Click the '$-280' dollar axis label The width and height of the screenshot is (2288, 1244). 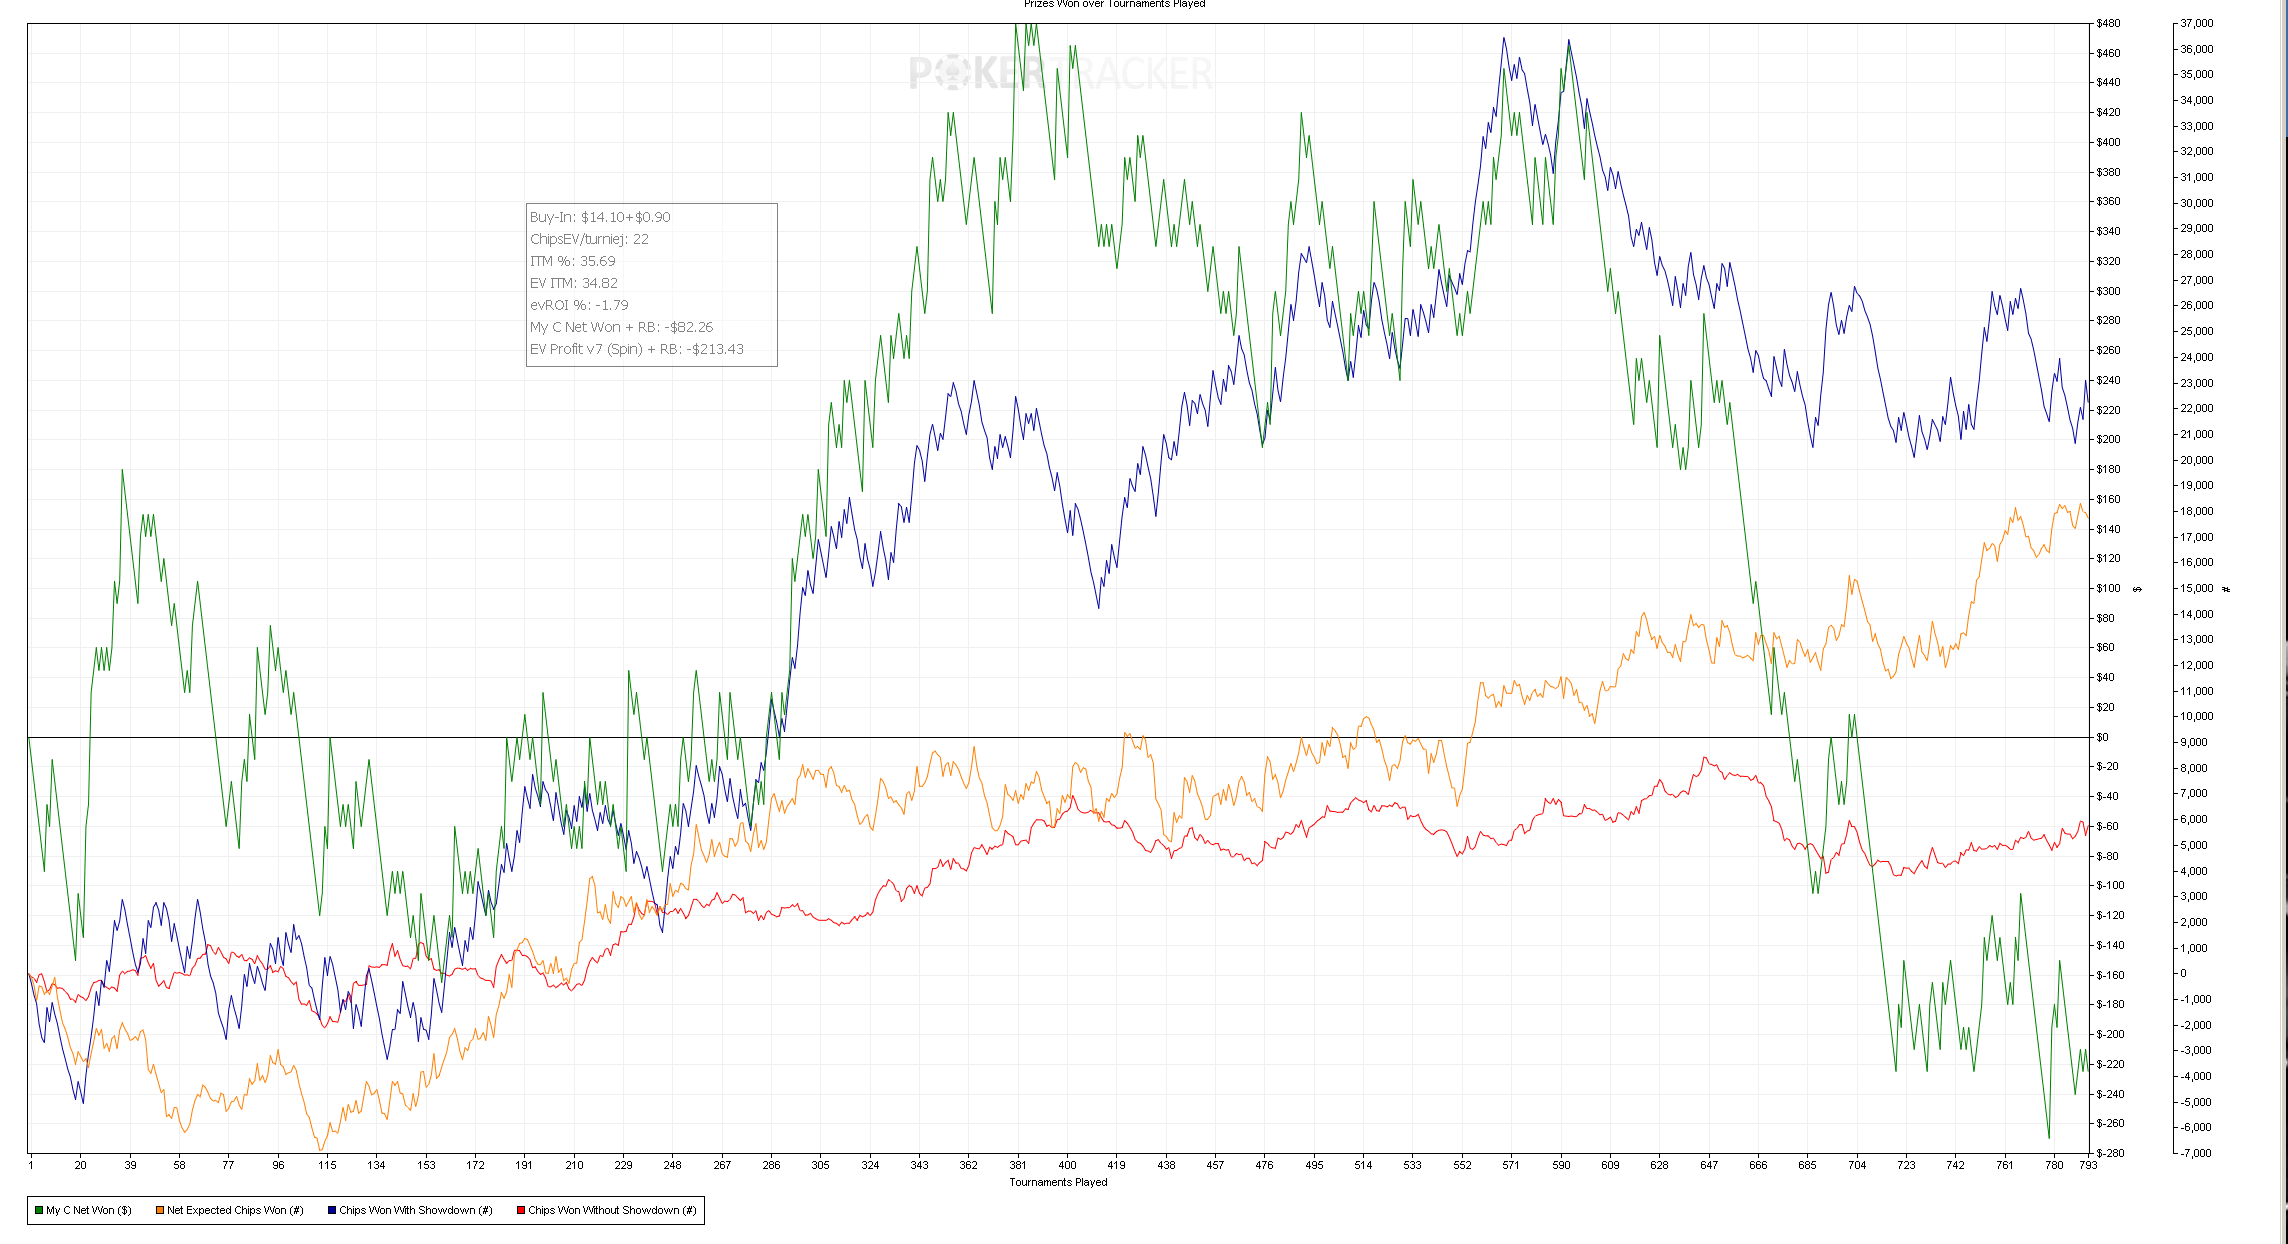[x=2110, y=1153]
